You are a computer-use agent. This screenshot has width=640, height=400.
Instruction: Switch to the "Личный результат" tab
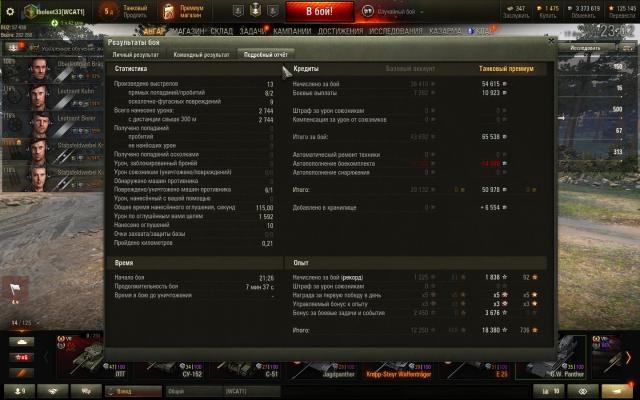pyautogui.click(x=135, y=54)
